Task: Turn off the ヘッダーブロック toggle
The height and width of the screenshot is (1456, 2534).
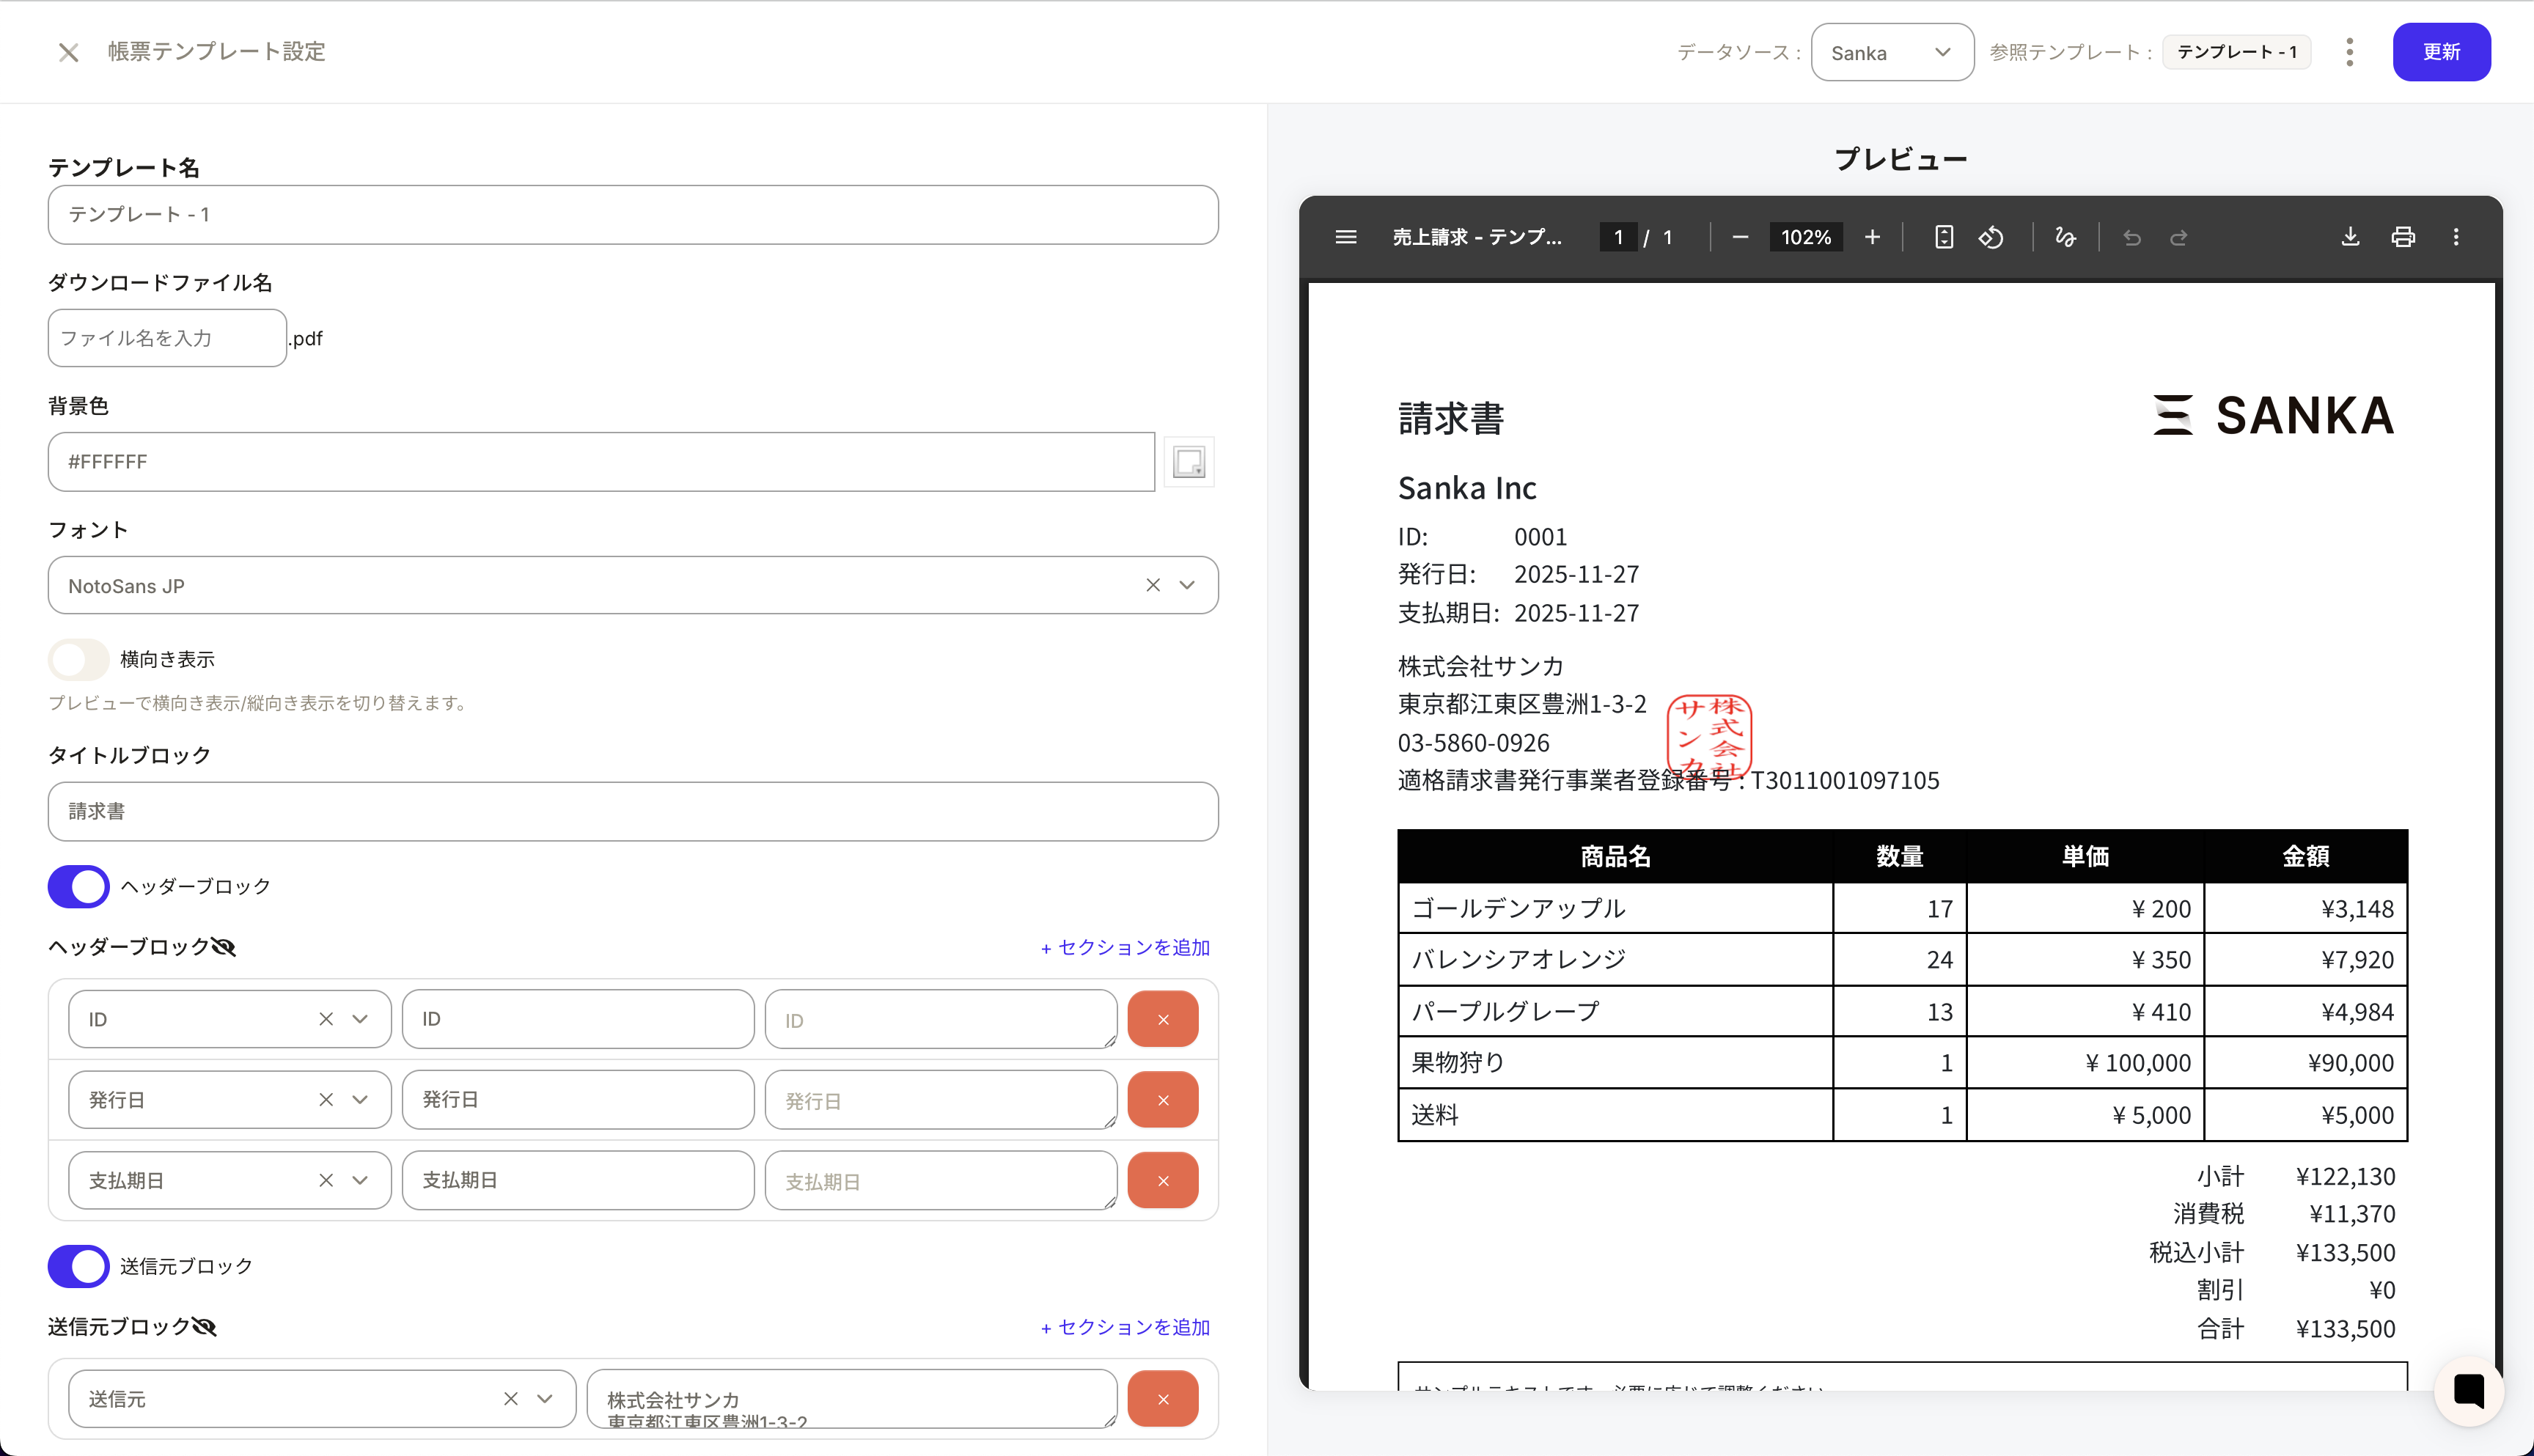Action: (x=78, y=887)
